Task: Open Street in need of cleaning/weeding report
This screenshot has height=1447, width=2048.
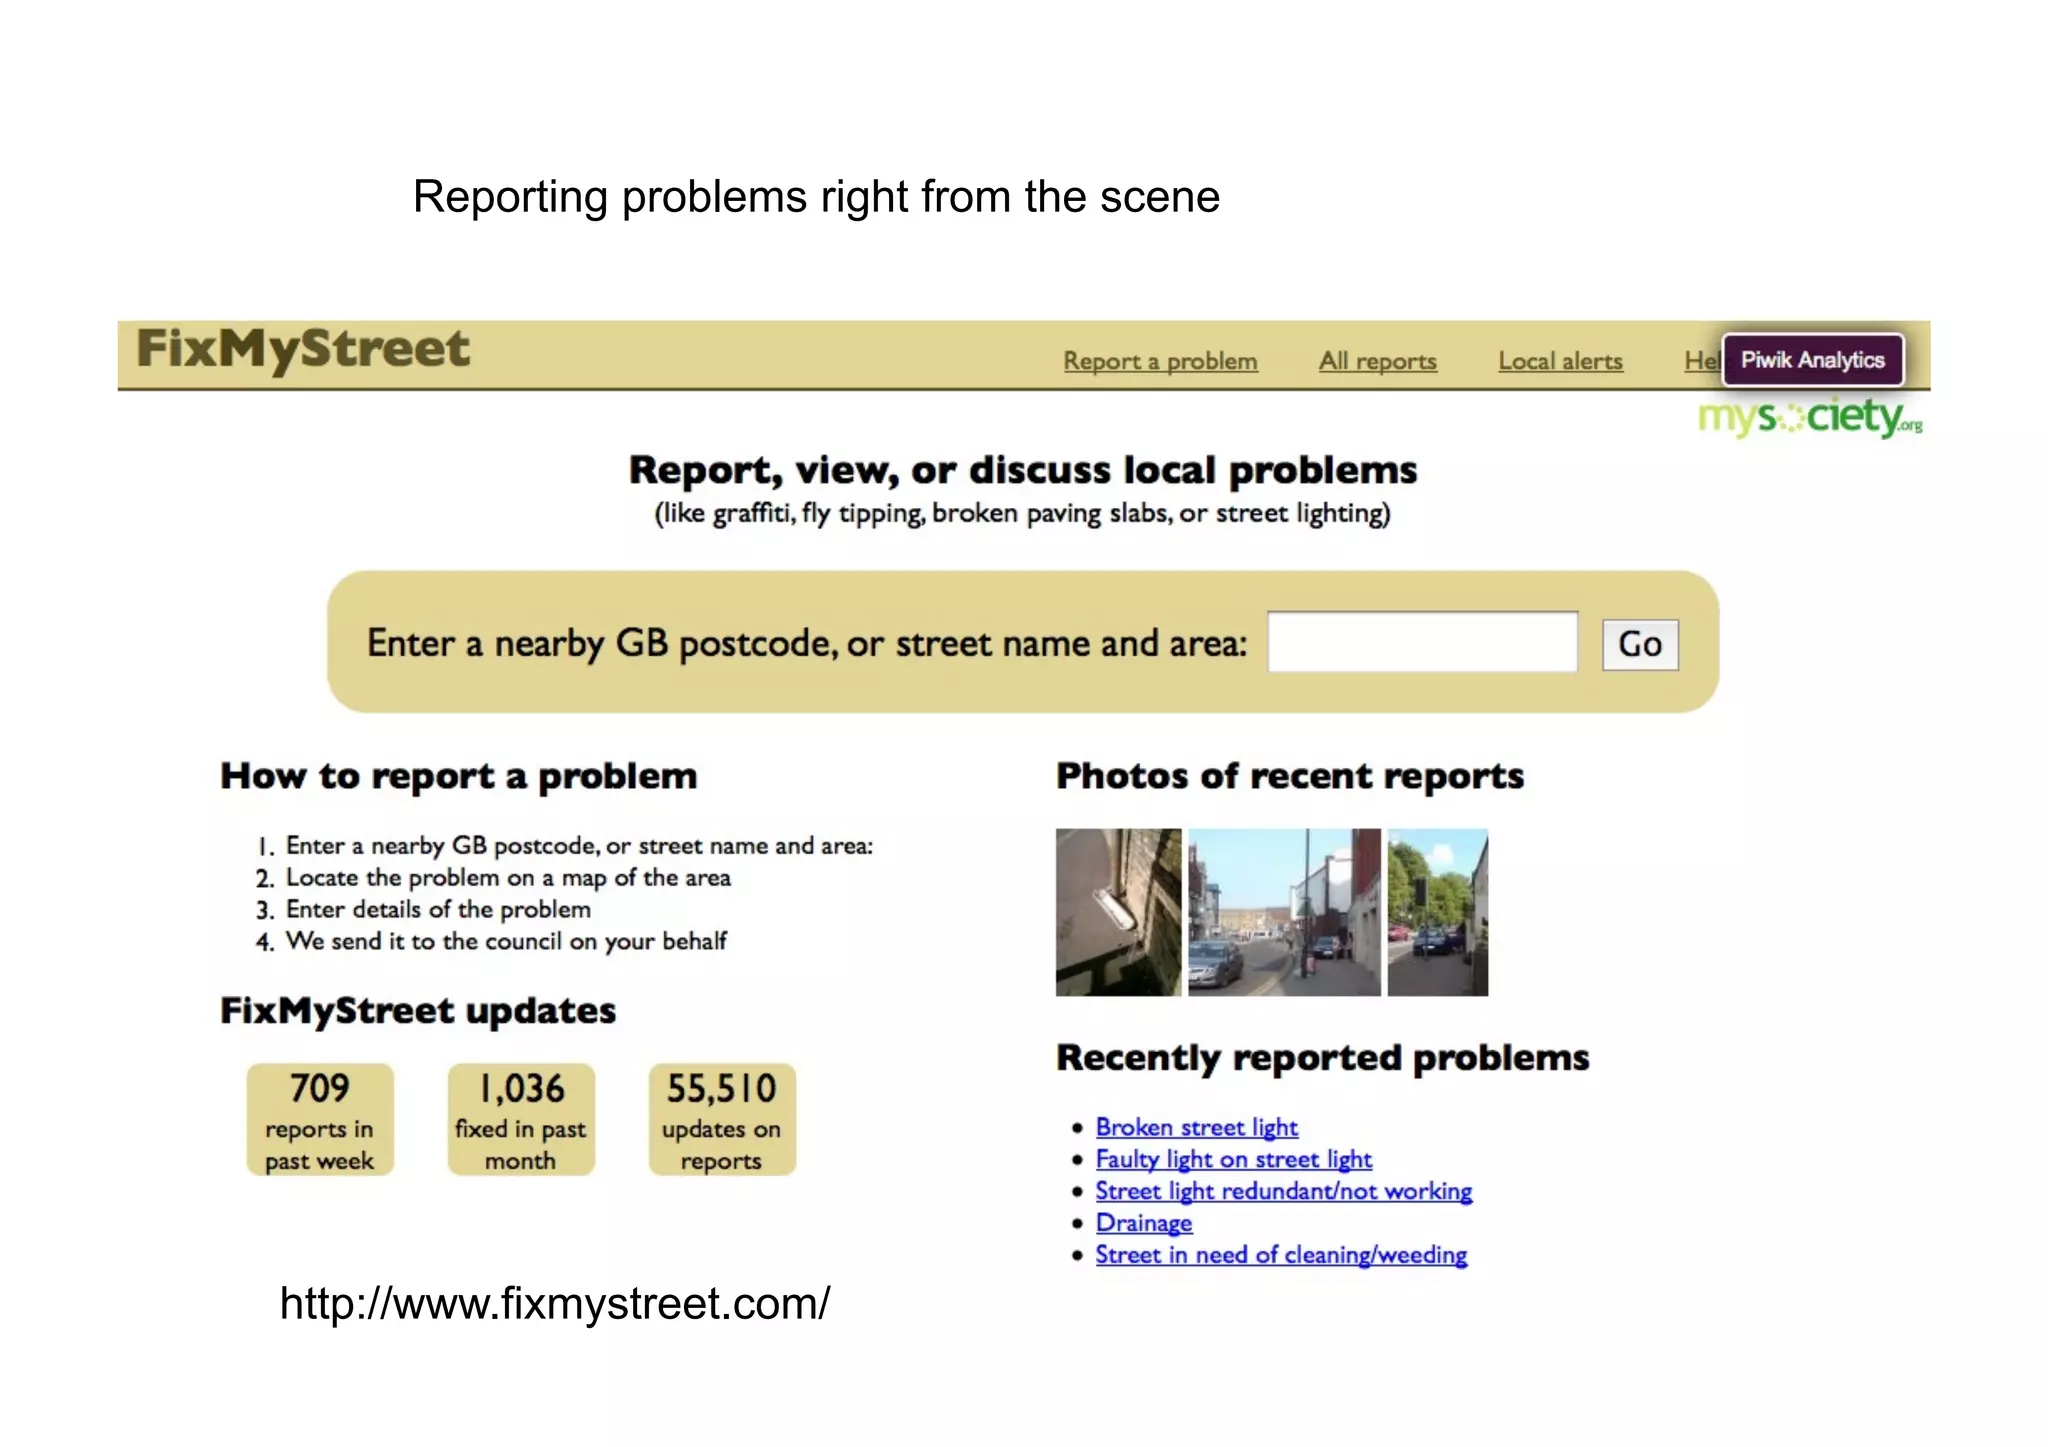Action: 1281,1256
